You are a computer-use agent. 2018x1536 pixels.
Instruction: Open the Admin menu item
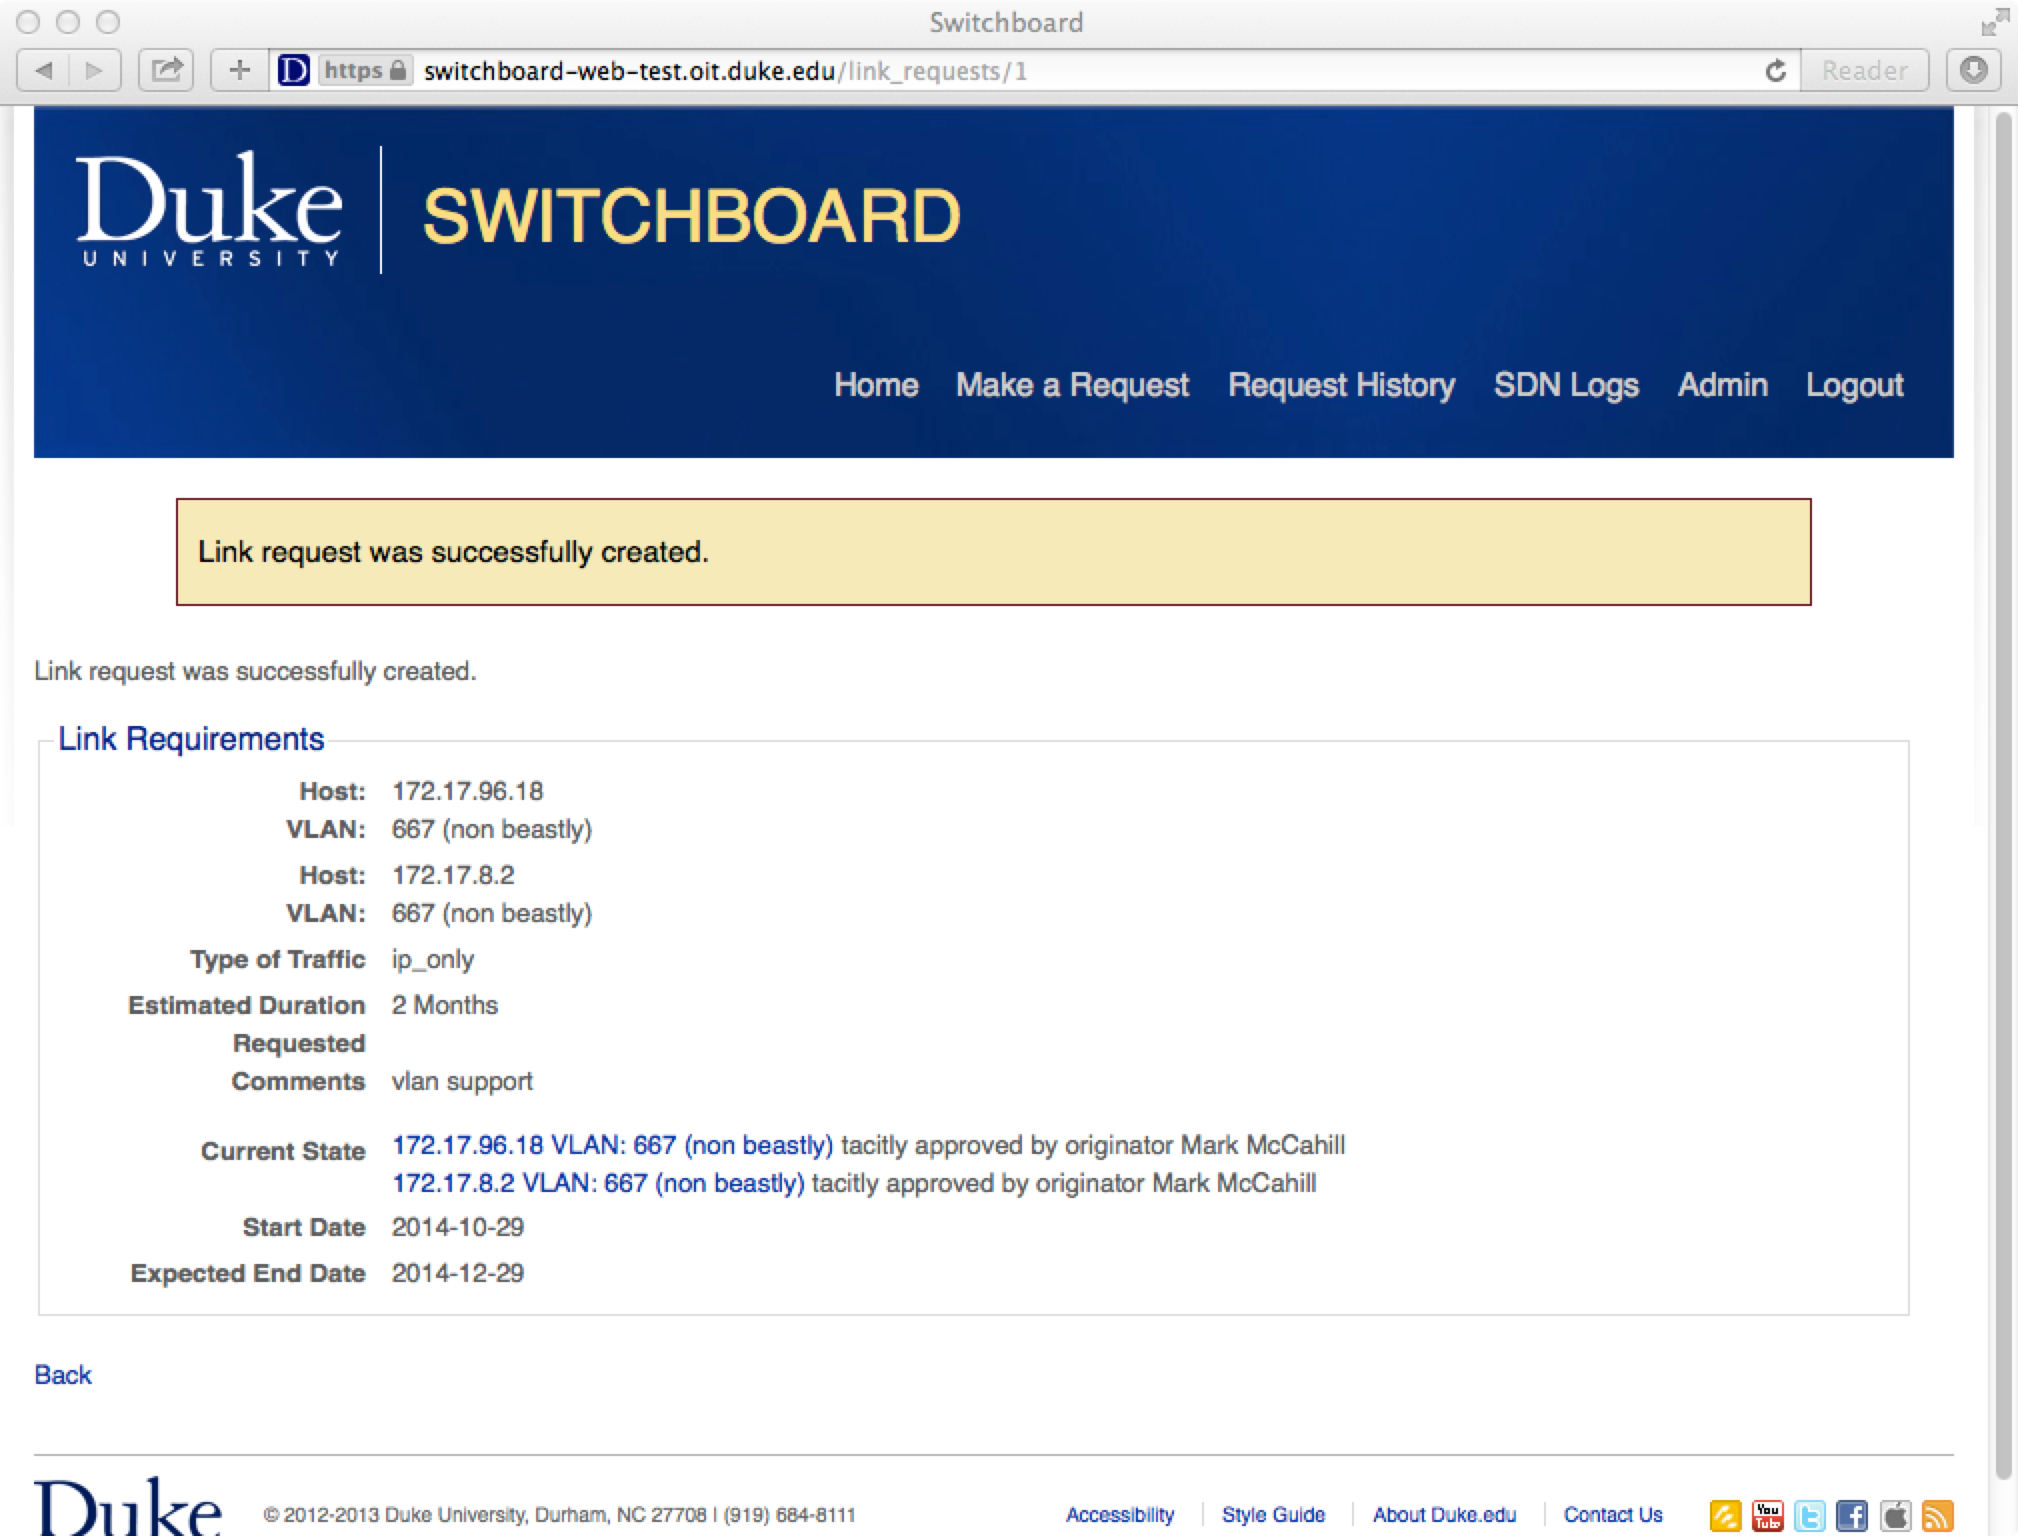click(x=1722, y=385)
